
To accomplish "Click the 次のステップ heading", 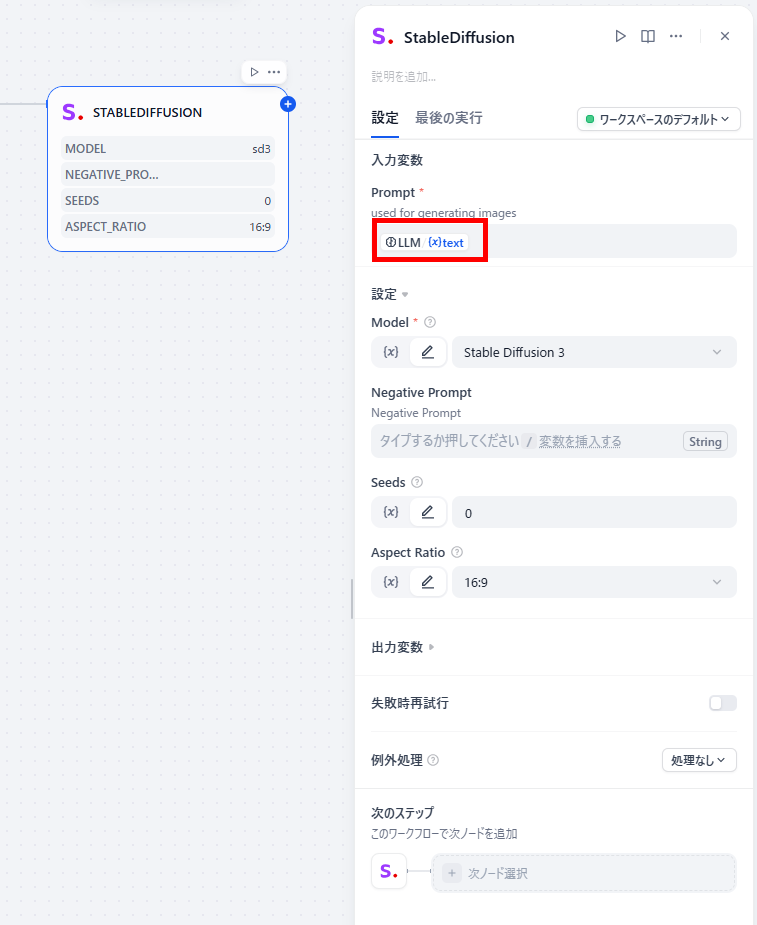I will click(402, 813).
